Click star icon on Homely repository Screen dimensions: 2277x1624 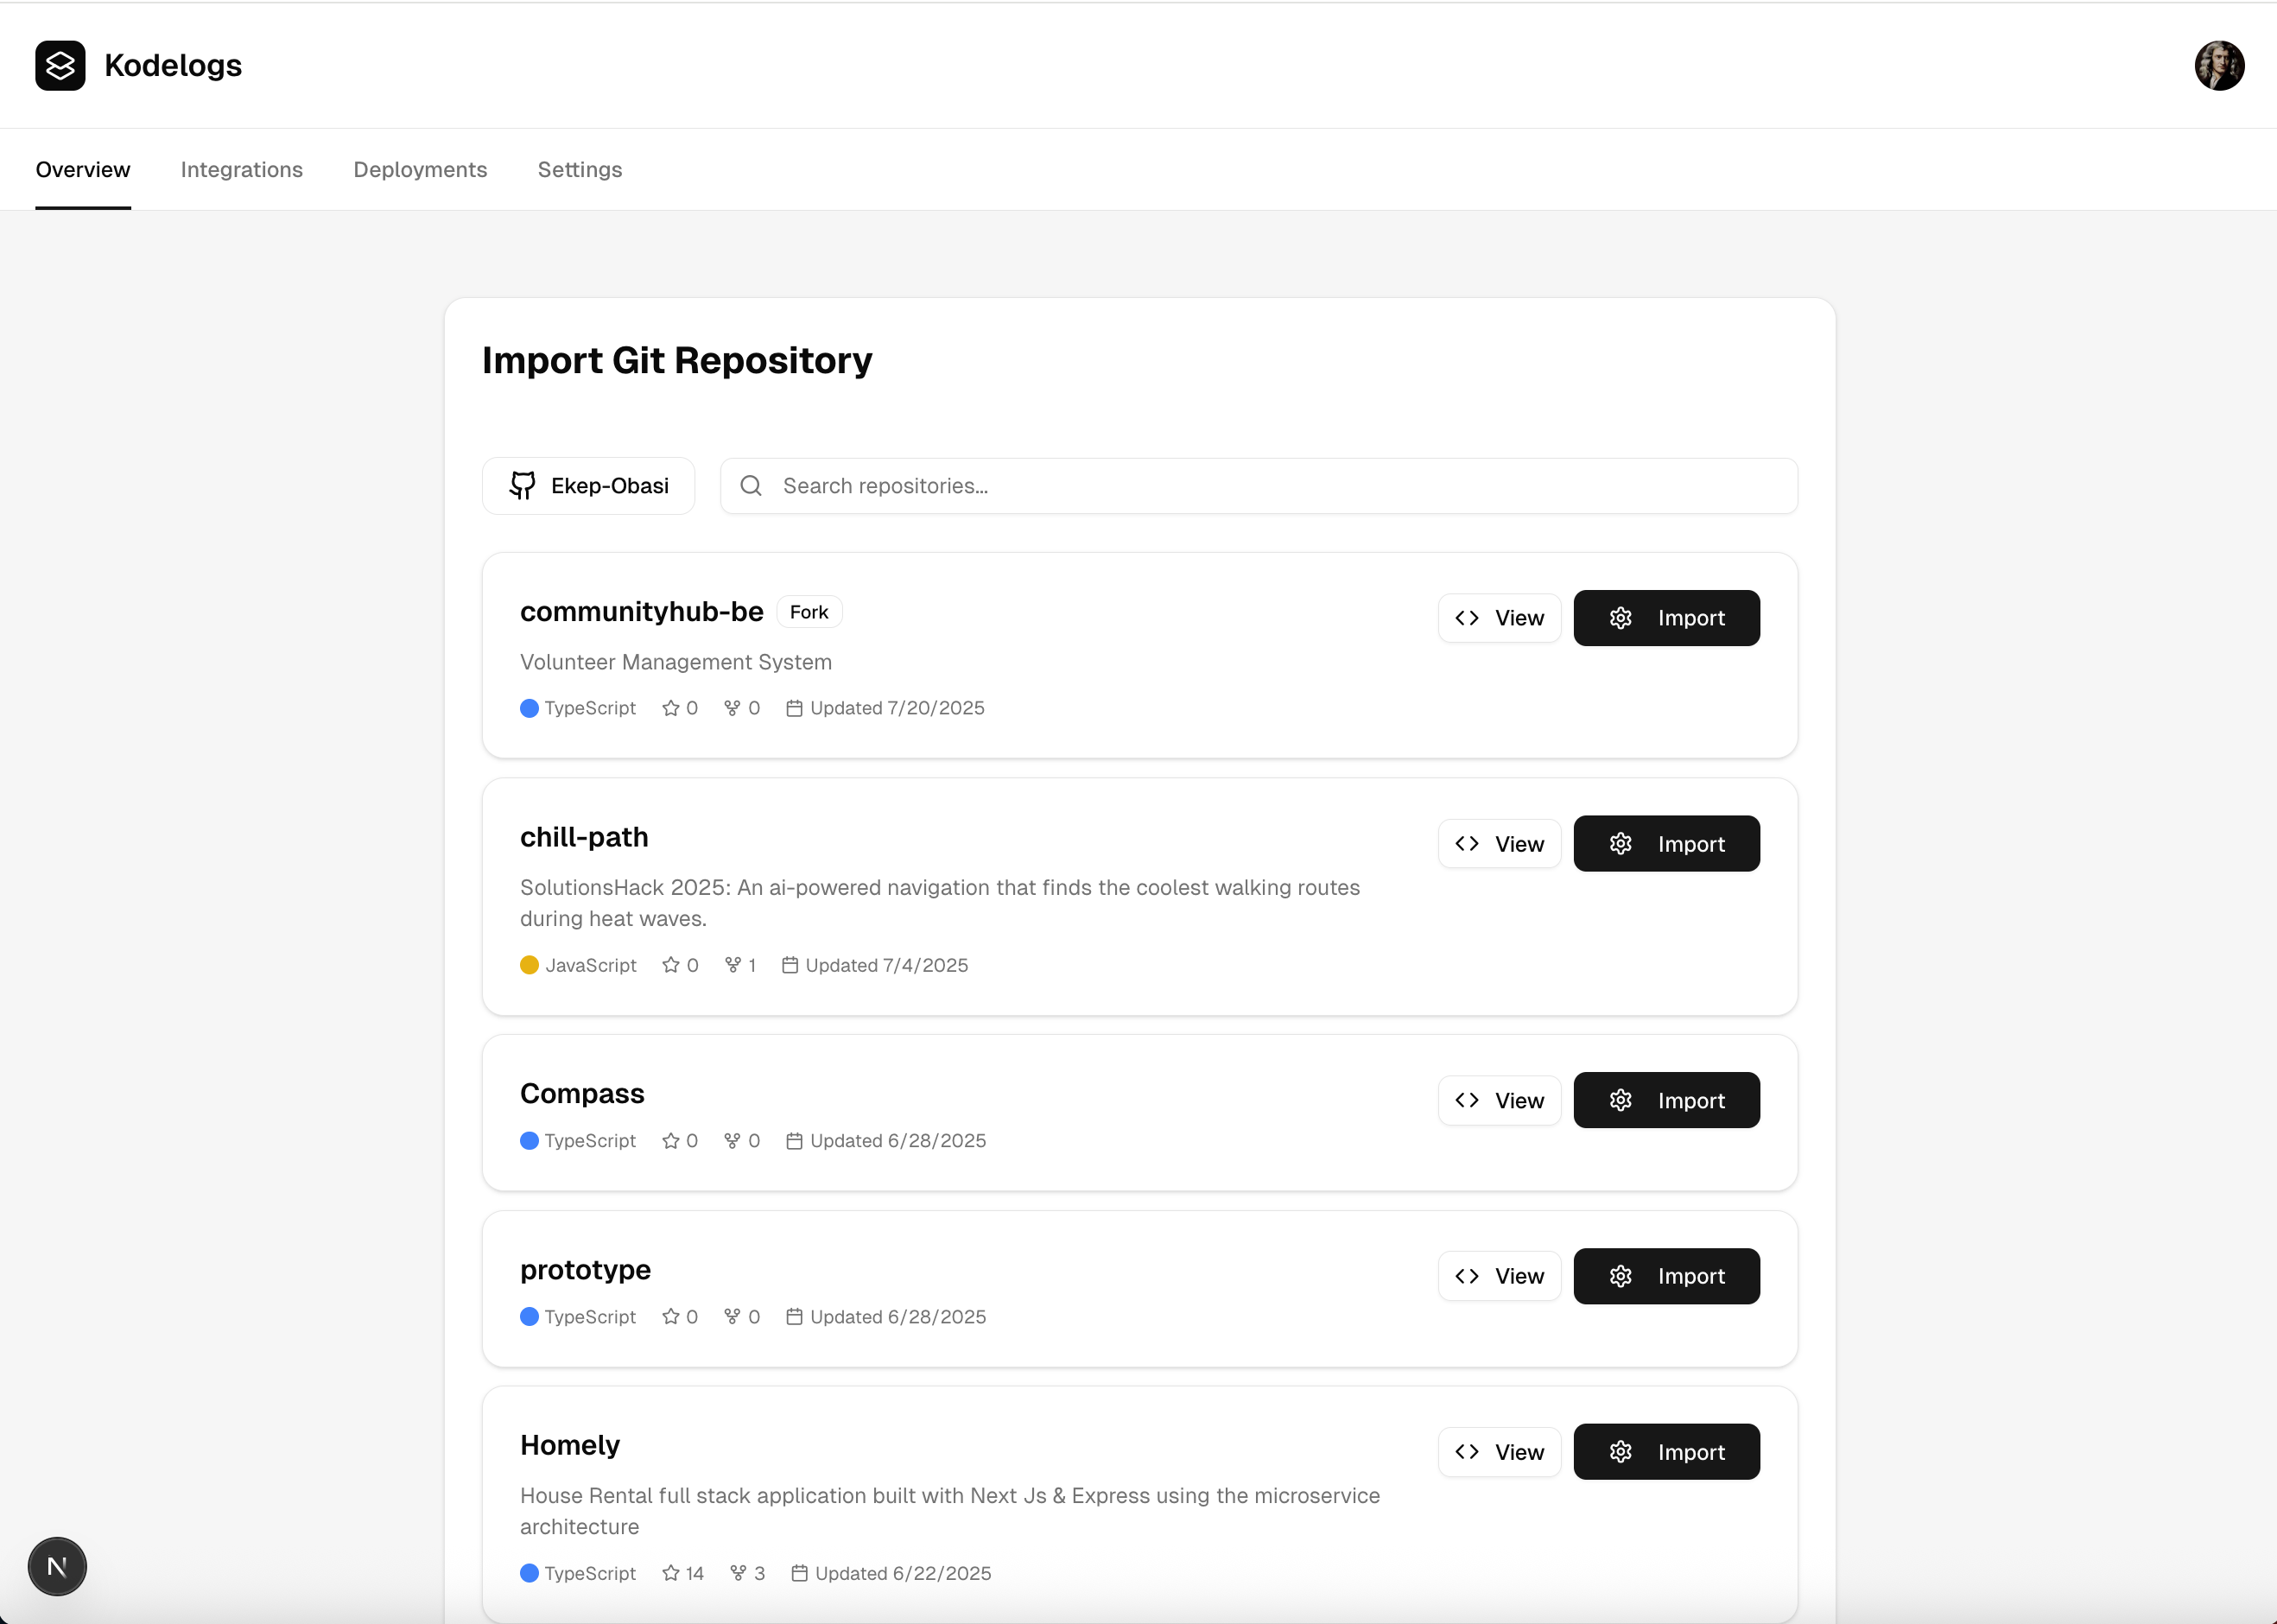click(x=671, y=1573)
